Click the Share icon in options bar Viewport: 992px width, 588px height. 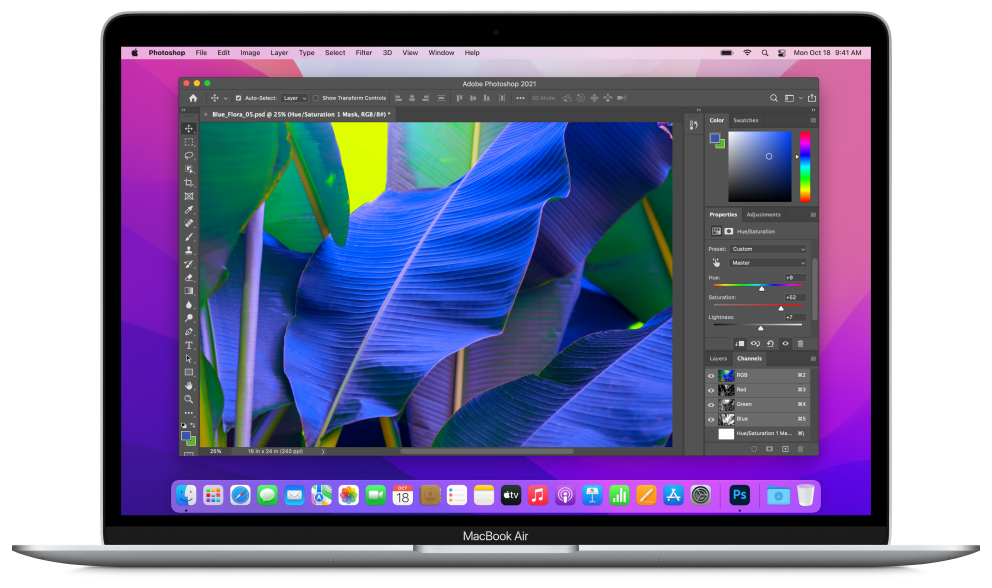point(812,98)
